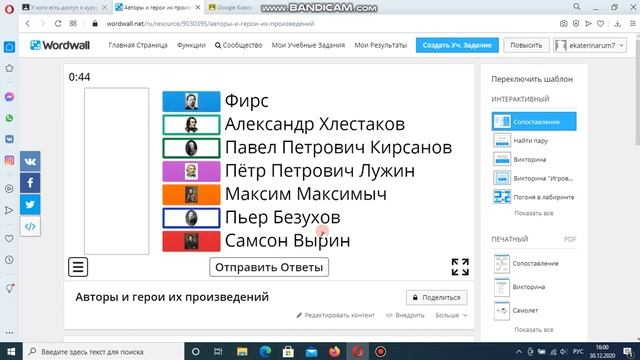The width and height of the screenshot is (640, 360).
Task: Open WhatsApp in the Opera sidebar
Action: pos(9,118)
